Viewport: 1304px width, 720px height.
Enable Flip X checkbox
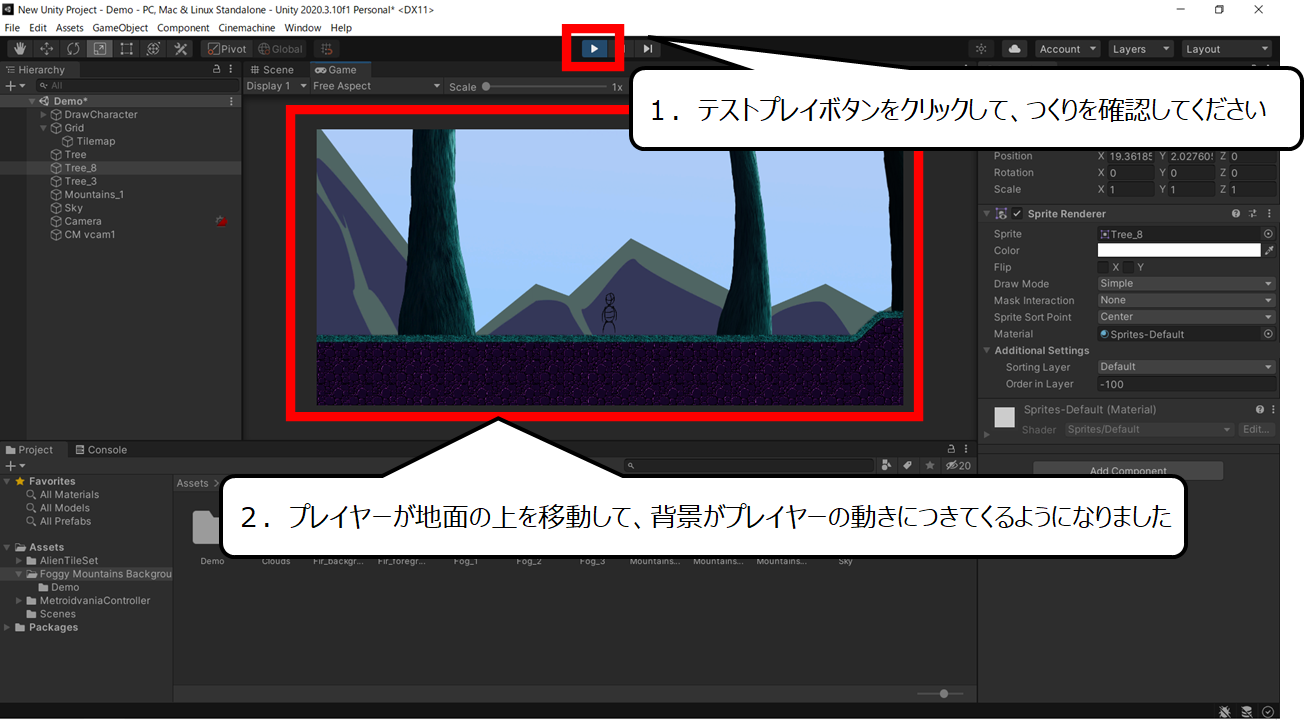(1103, 267)
